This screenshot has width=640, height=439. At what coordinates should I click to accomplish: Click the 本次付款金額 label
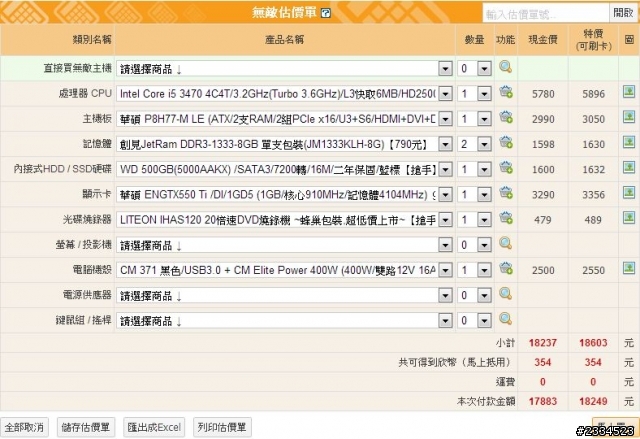486,401
